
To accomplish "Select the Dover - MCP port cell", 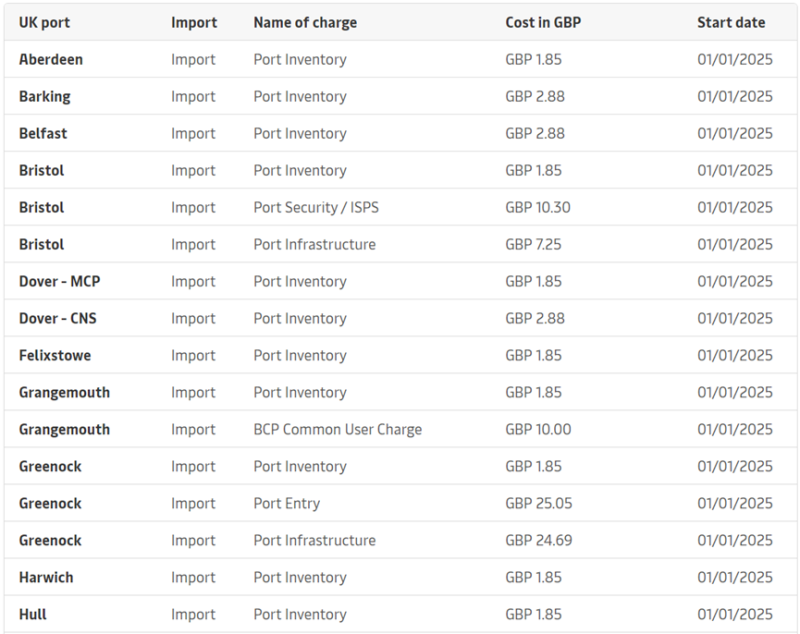I will click(59, 281).
